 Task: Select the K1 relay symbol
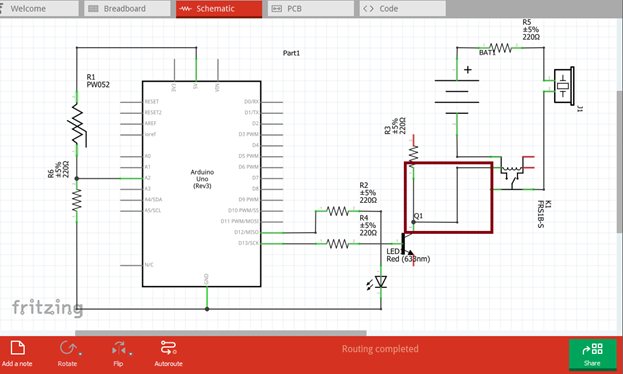[x=513, y=173]
